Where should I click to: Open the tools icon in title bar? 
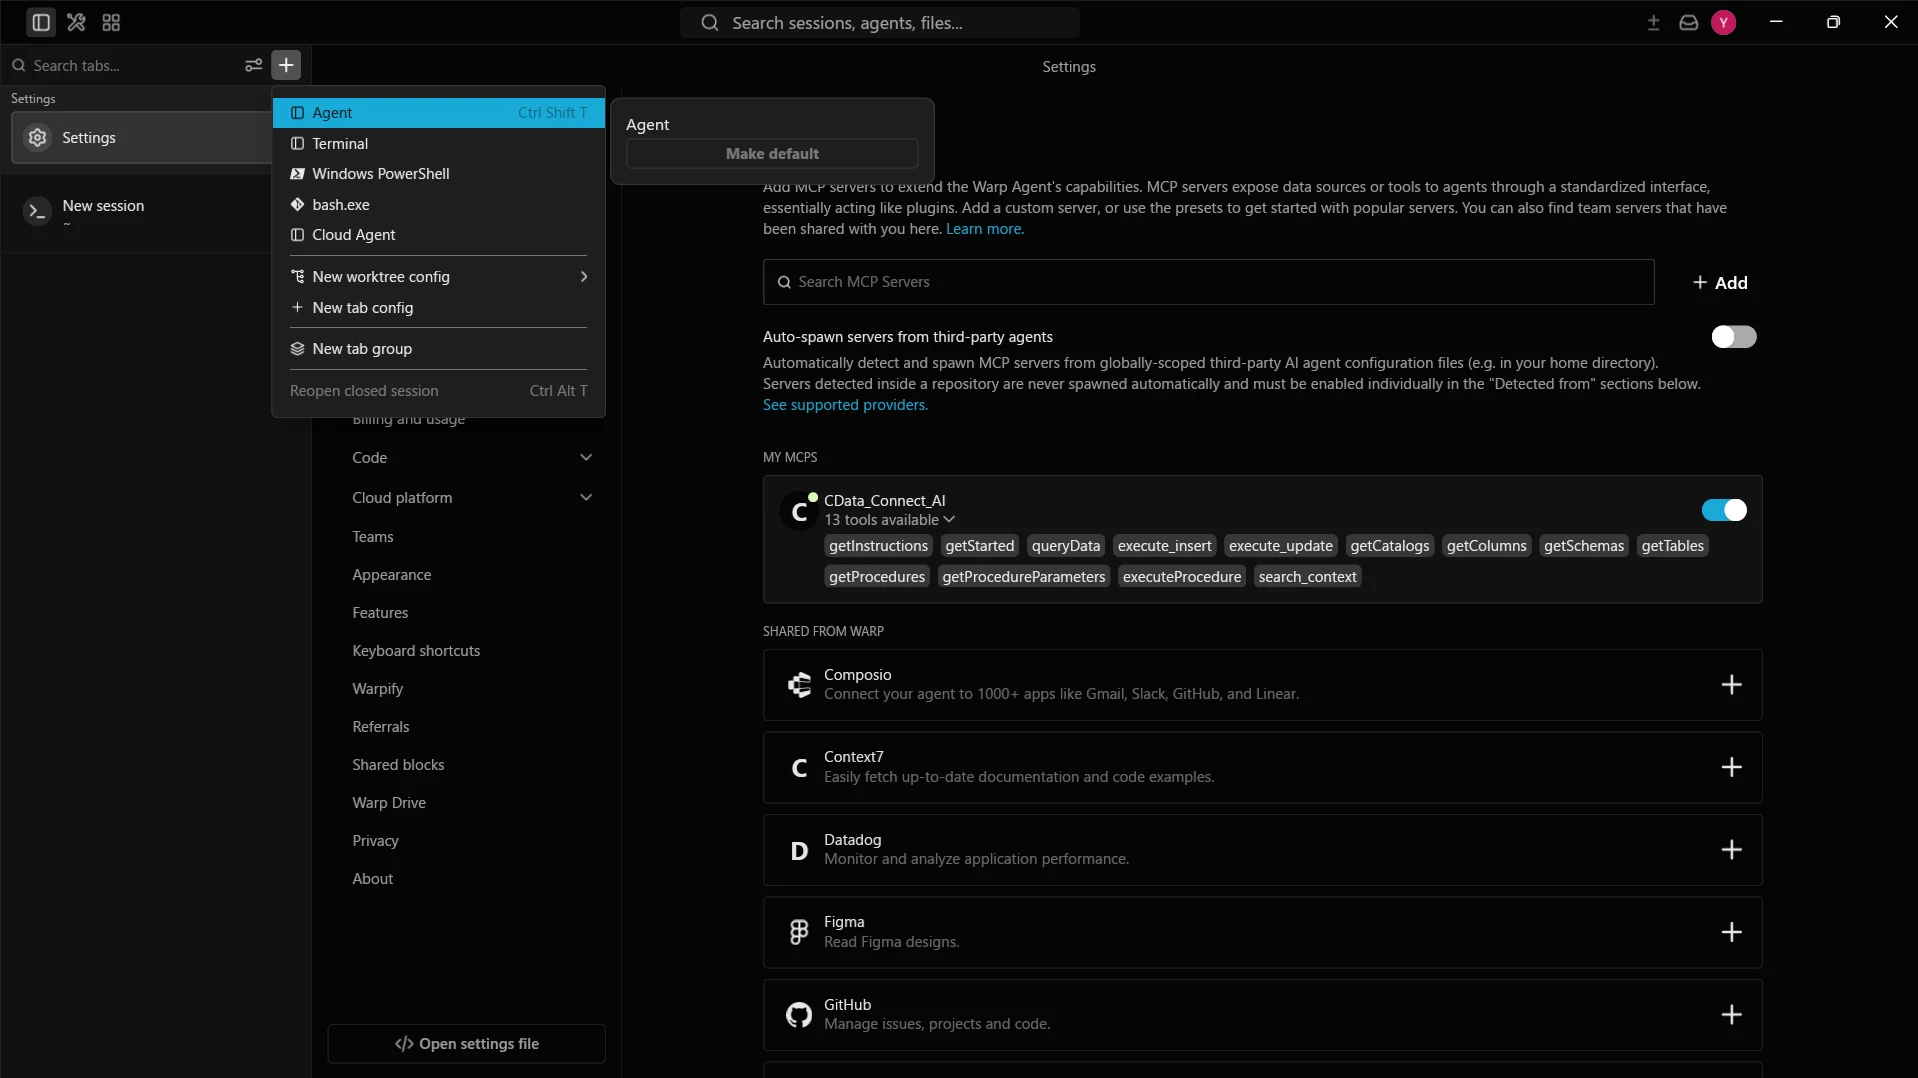[x=76, y=22]
